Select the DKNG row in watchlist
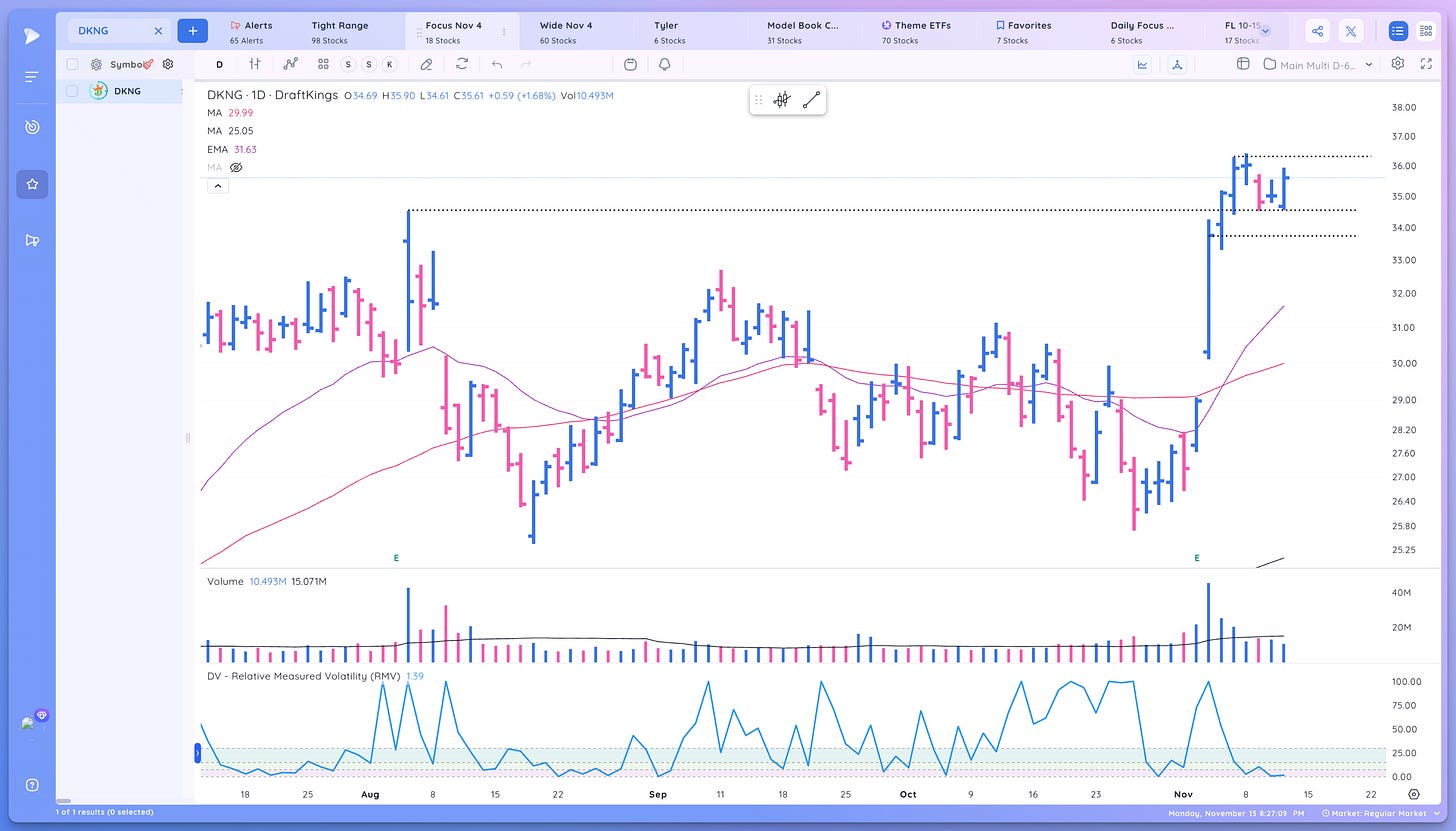This screenshot has width=1456, height=831. [120, 91]
